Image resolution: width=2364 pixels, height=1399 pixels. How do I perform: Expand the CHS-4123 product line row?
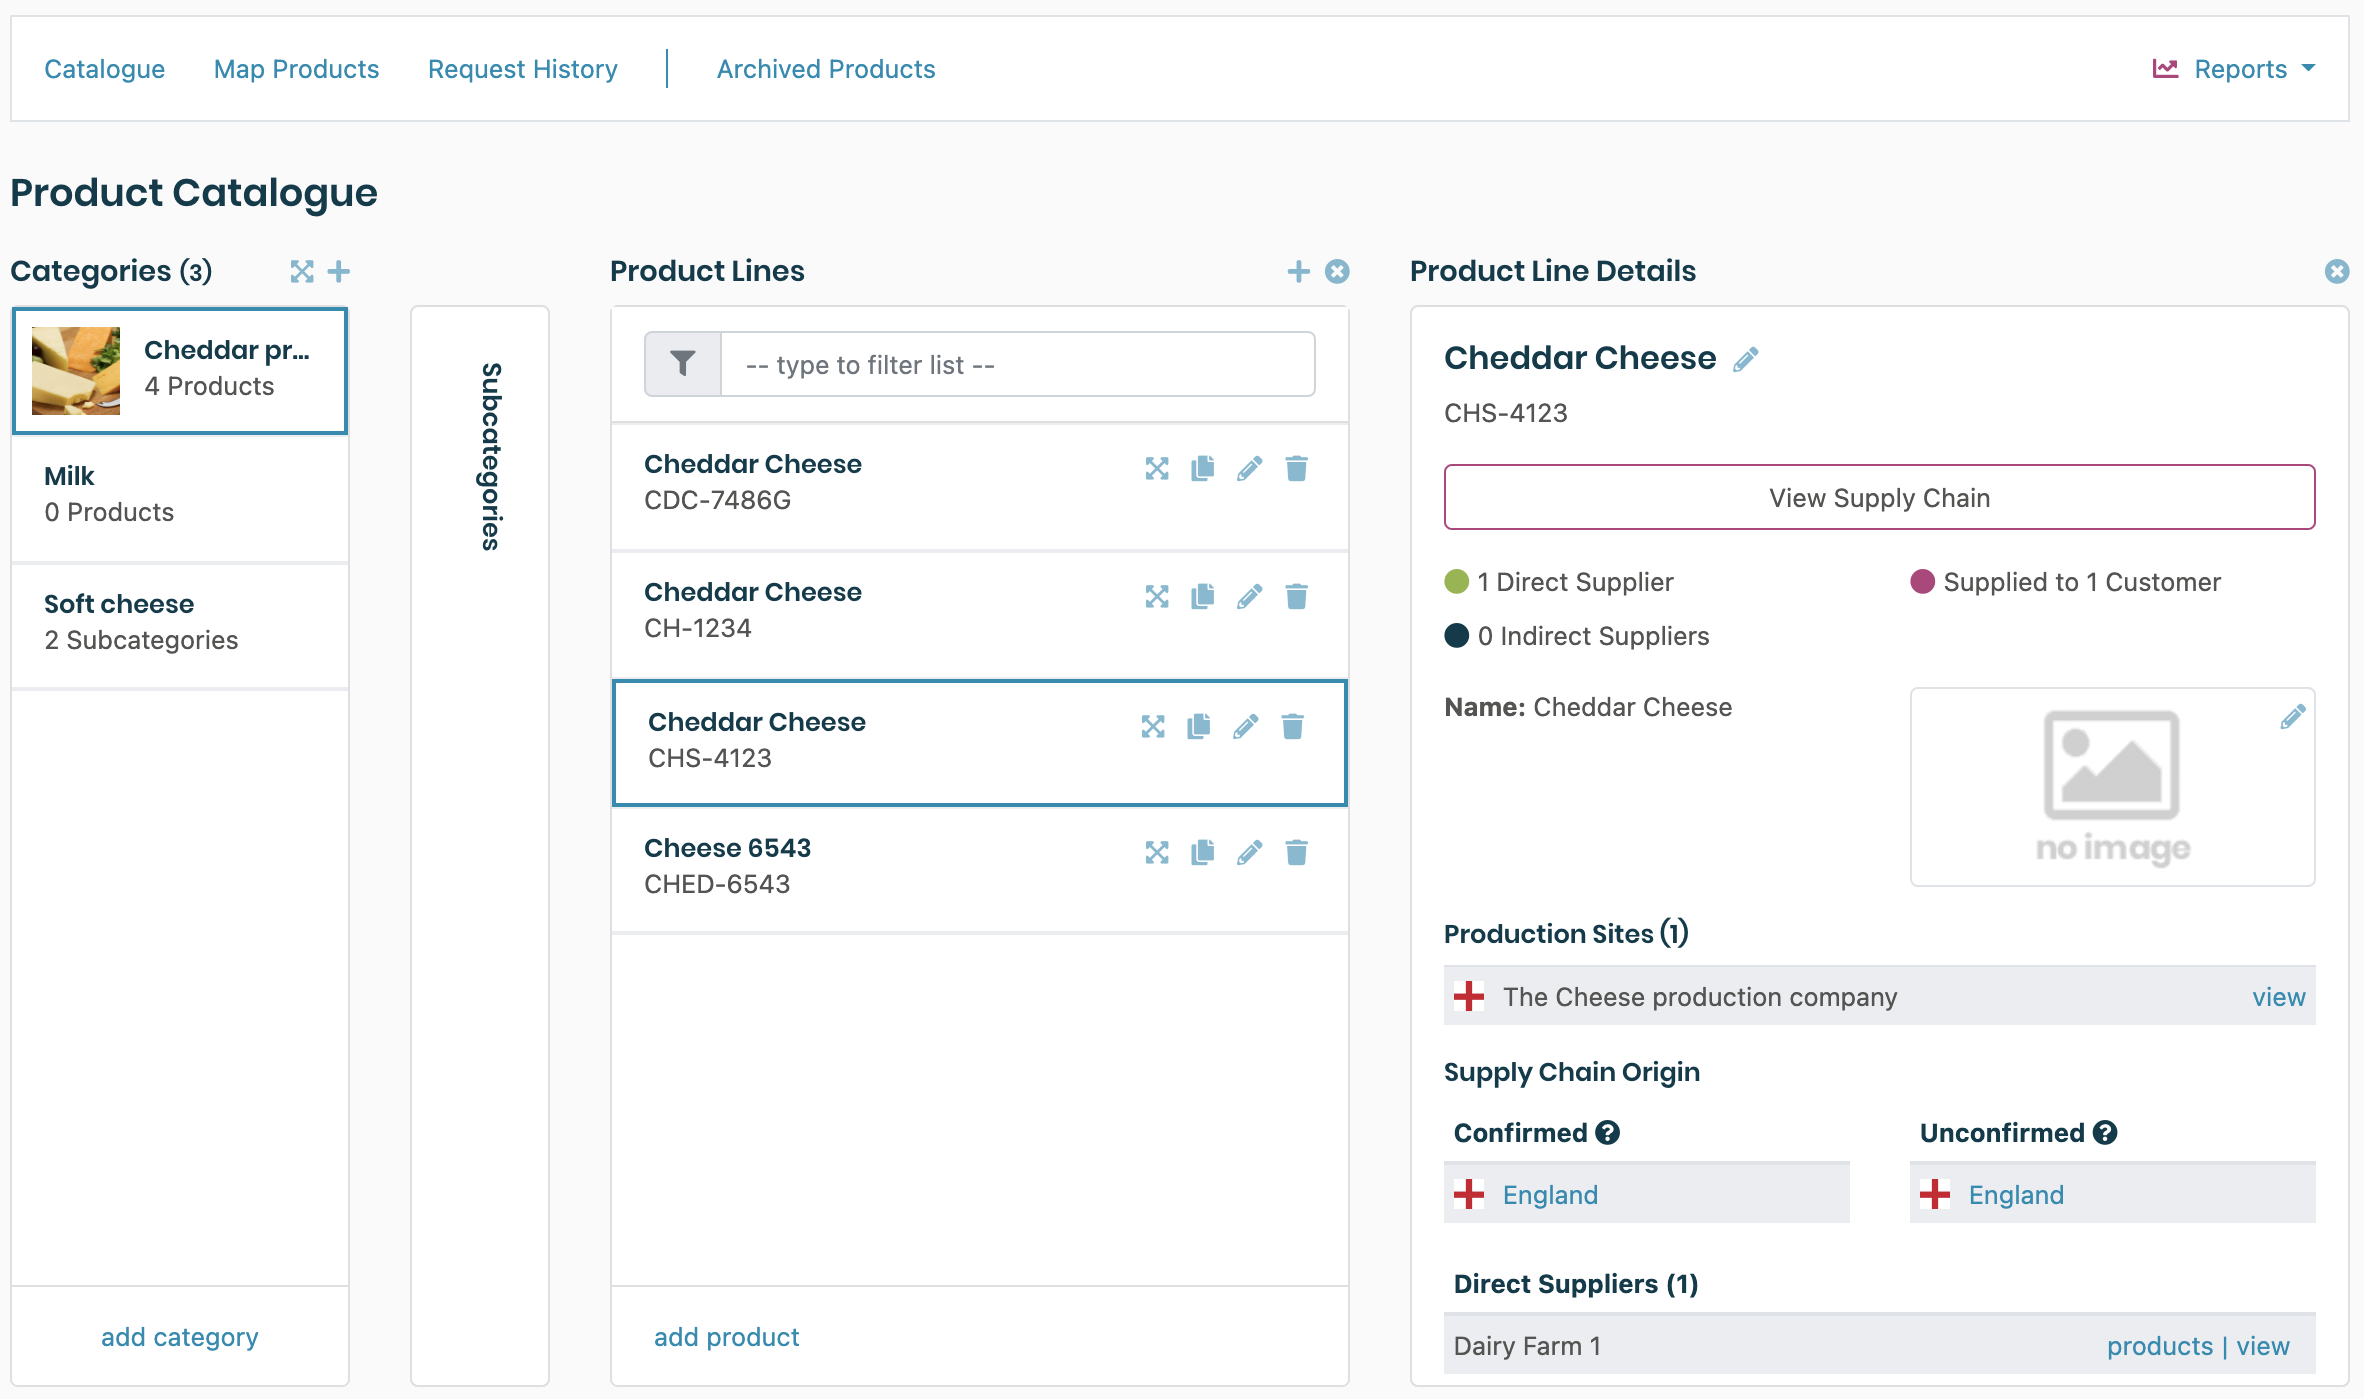tap(1153, 727)
